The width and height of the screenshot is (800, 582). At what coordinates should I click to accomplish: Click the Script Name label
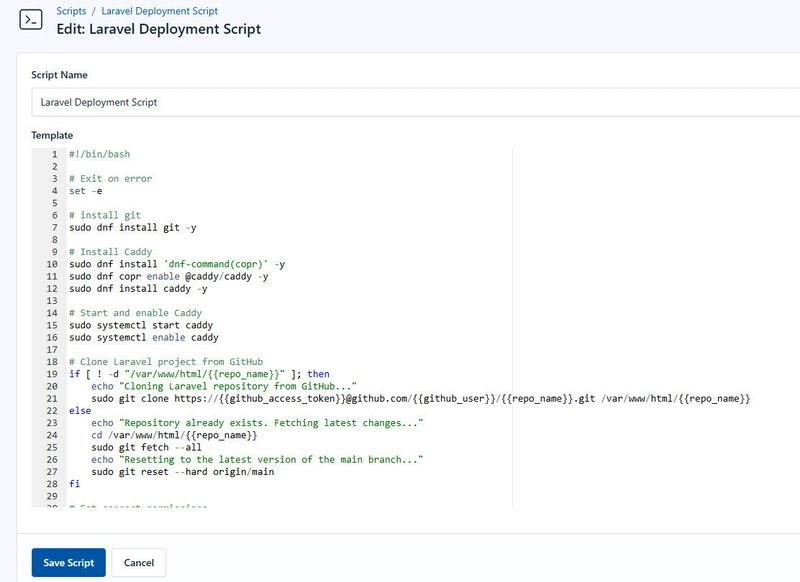[x=59, y=75]
